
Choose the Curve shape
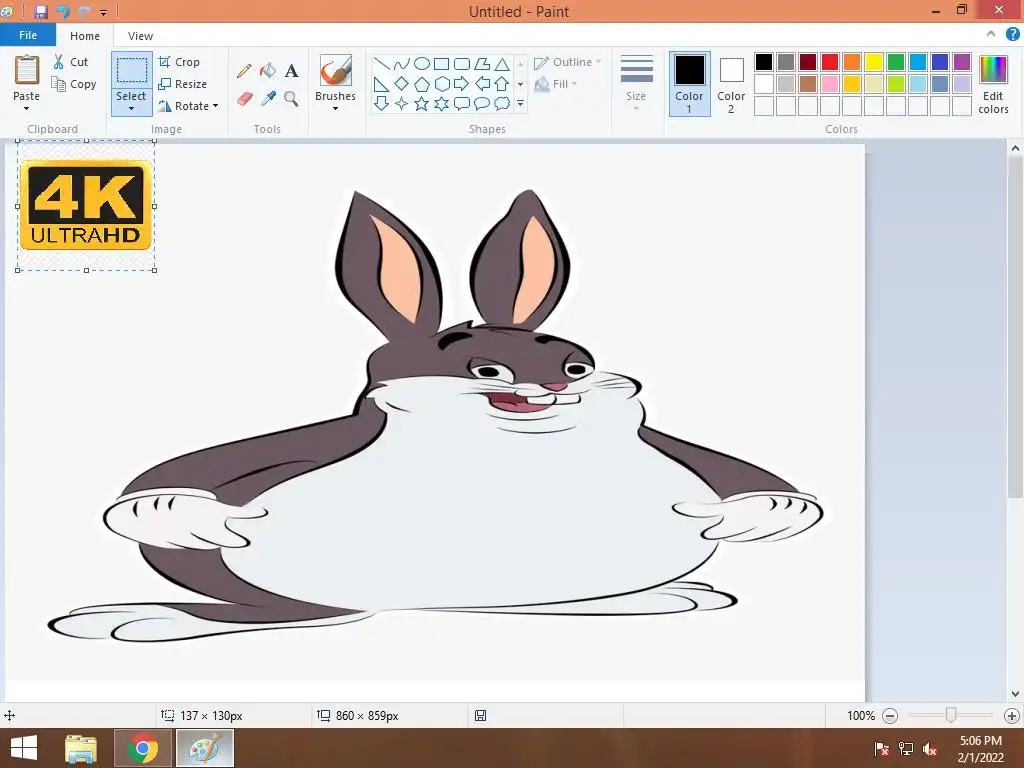click(x=402, y=63)
